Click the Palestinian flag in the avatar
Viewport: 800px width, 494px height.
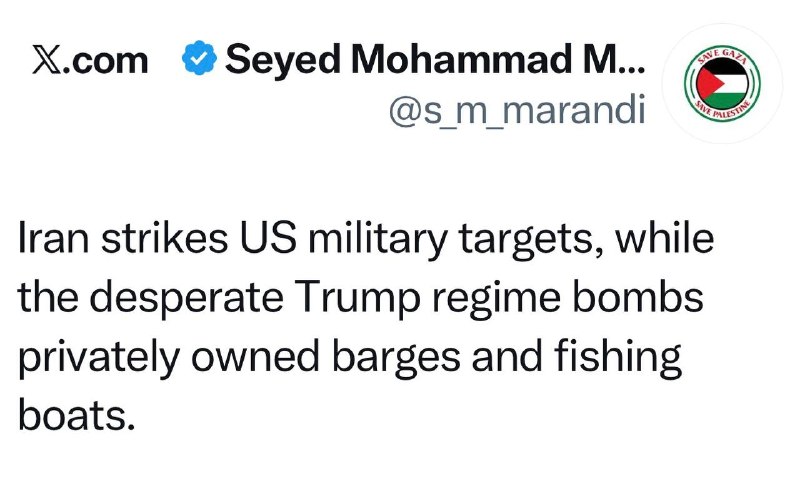[722, 83]
